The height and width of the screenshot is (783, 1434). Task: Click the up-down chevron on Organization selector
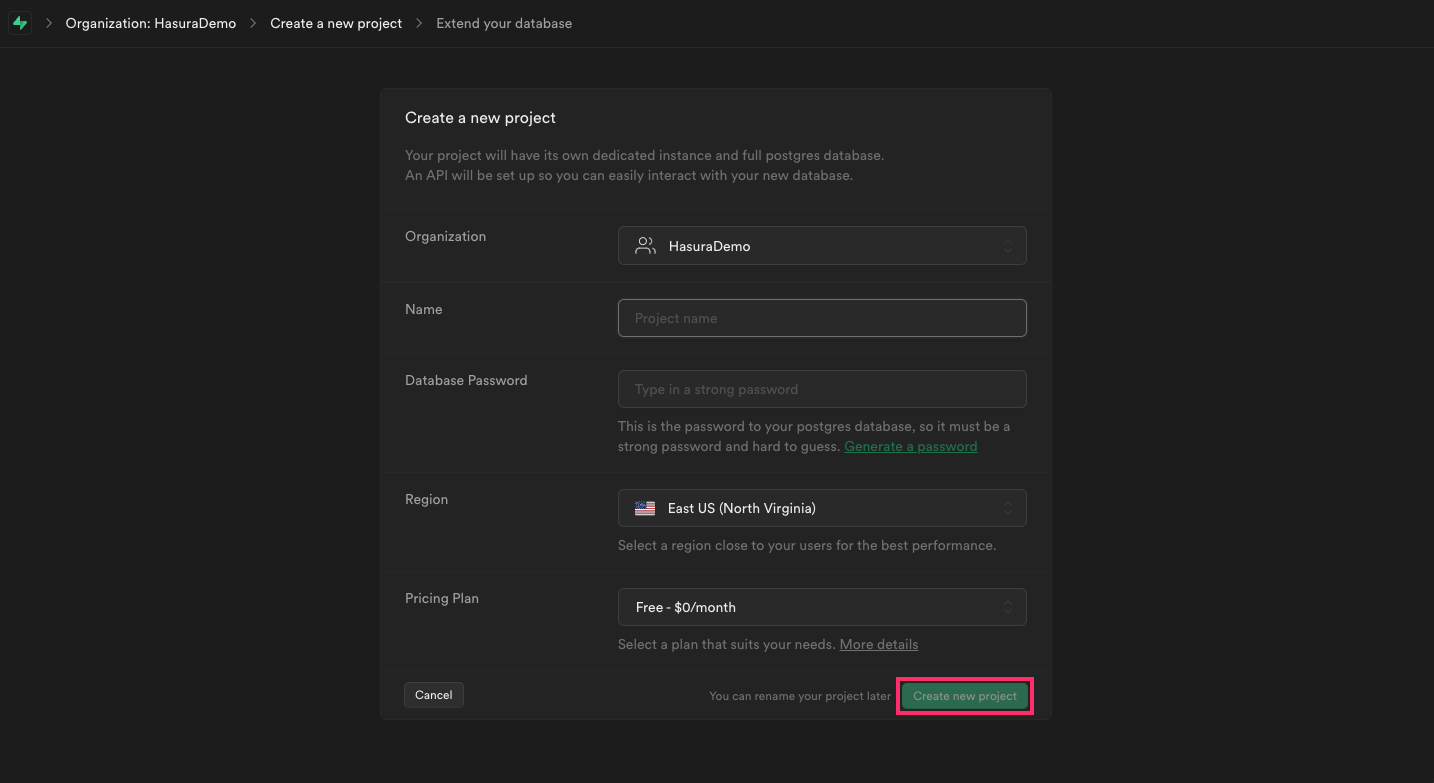click(1009, 245)
